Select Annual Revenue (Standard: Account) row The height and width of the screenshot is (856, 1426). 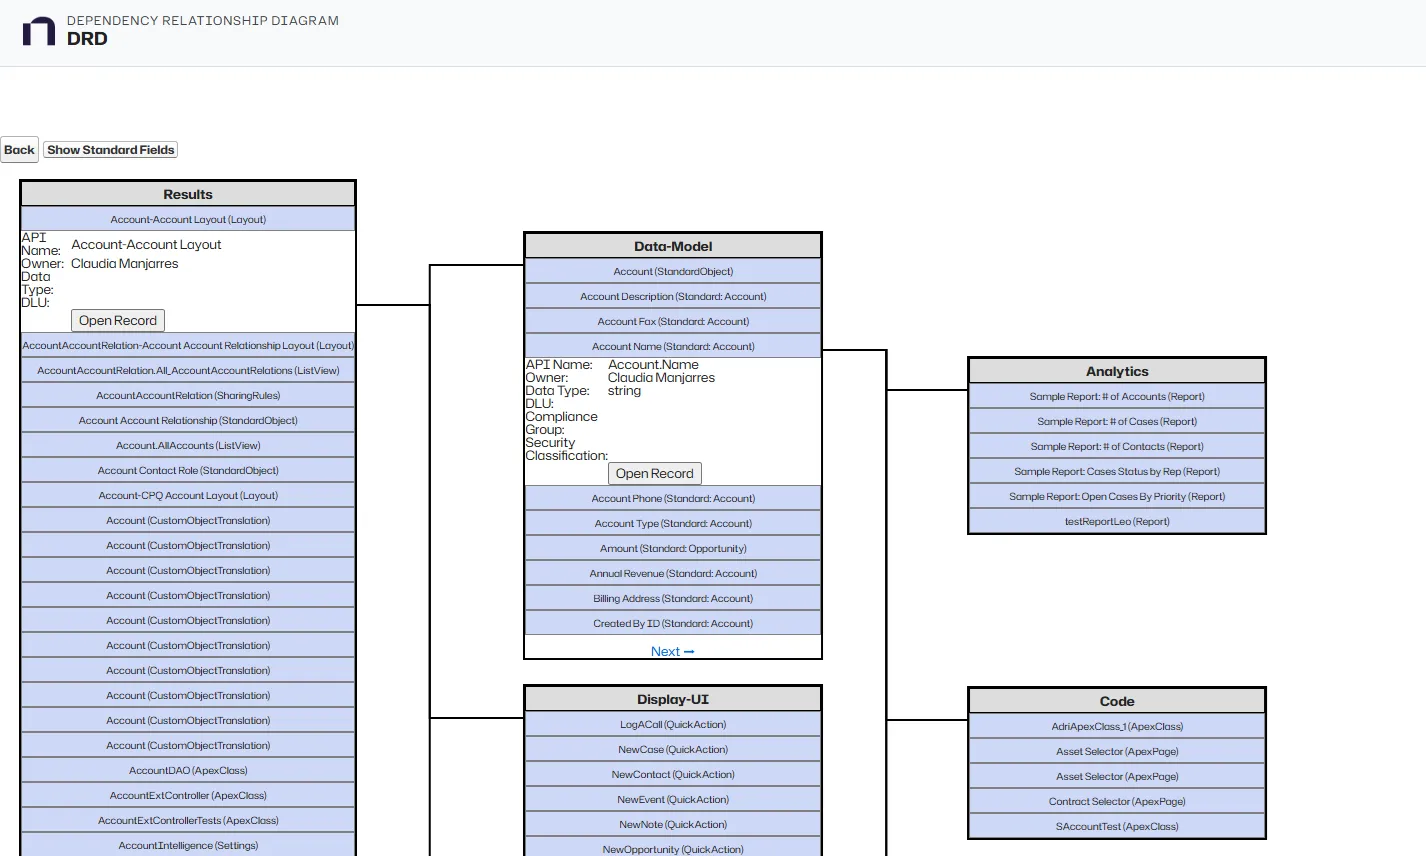point(672,573)
